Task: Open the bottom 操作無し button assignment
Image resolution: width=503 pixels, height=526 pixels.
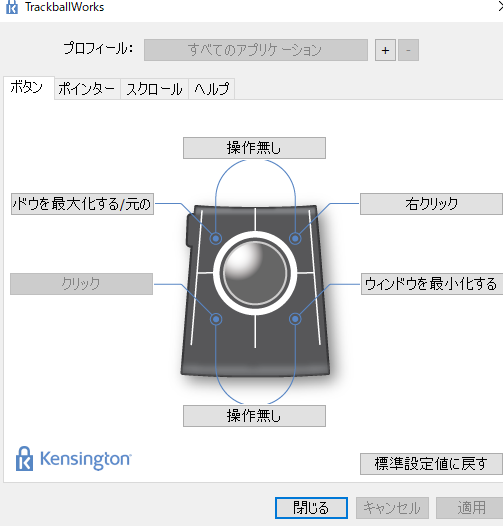Action: pyautogui.click(x=254, y=416)
